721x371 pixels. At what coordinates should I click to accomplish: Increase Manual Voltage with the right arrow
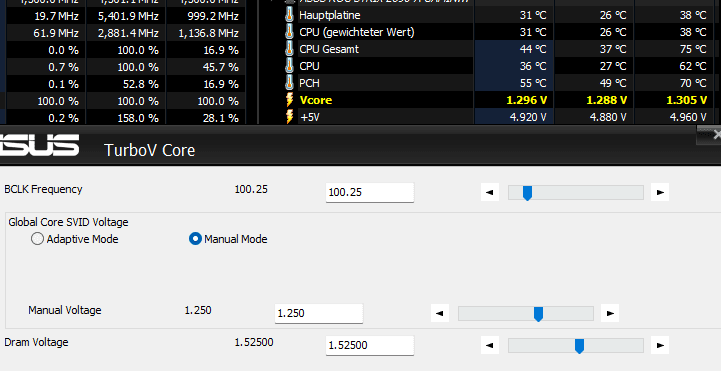click(x=610, y=313)
